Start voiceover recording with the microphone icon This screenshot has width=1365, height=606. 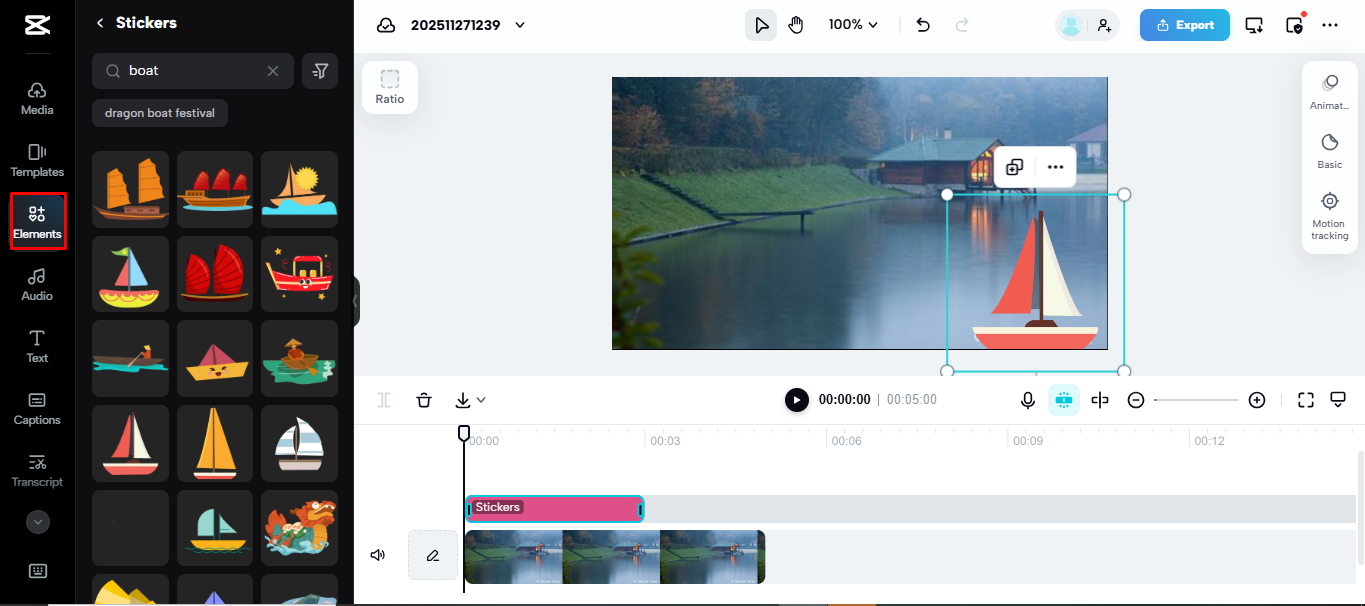tap(1028, 399)
